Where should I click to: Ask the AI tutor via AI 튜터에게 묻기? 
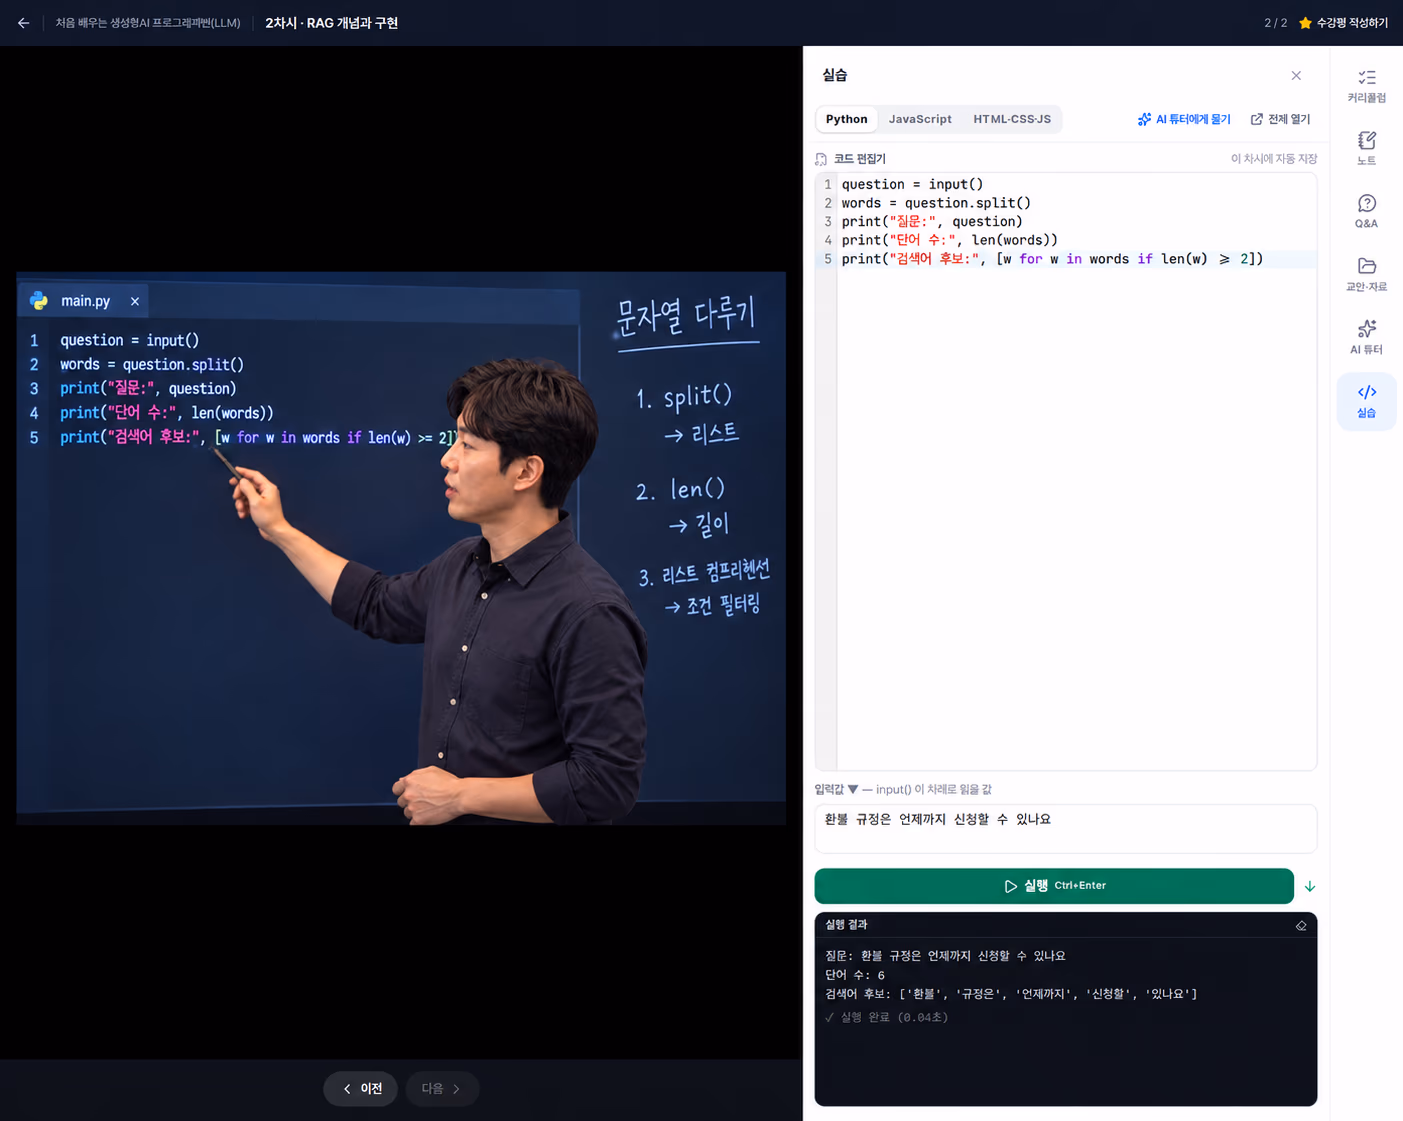(1184, 119)
